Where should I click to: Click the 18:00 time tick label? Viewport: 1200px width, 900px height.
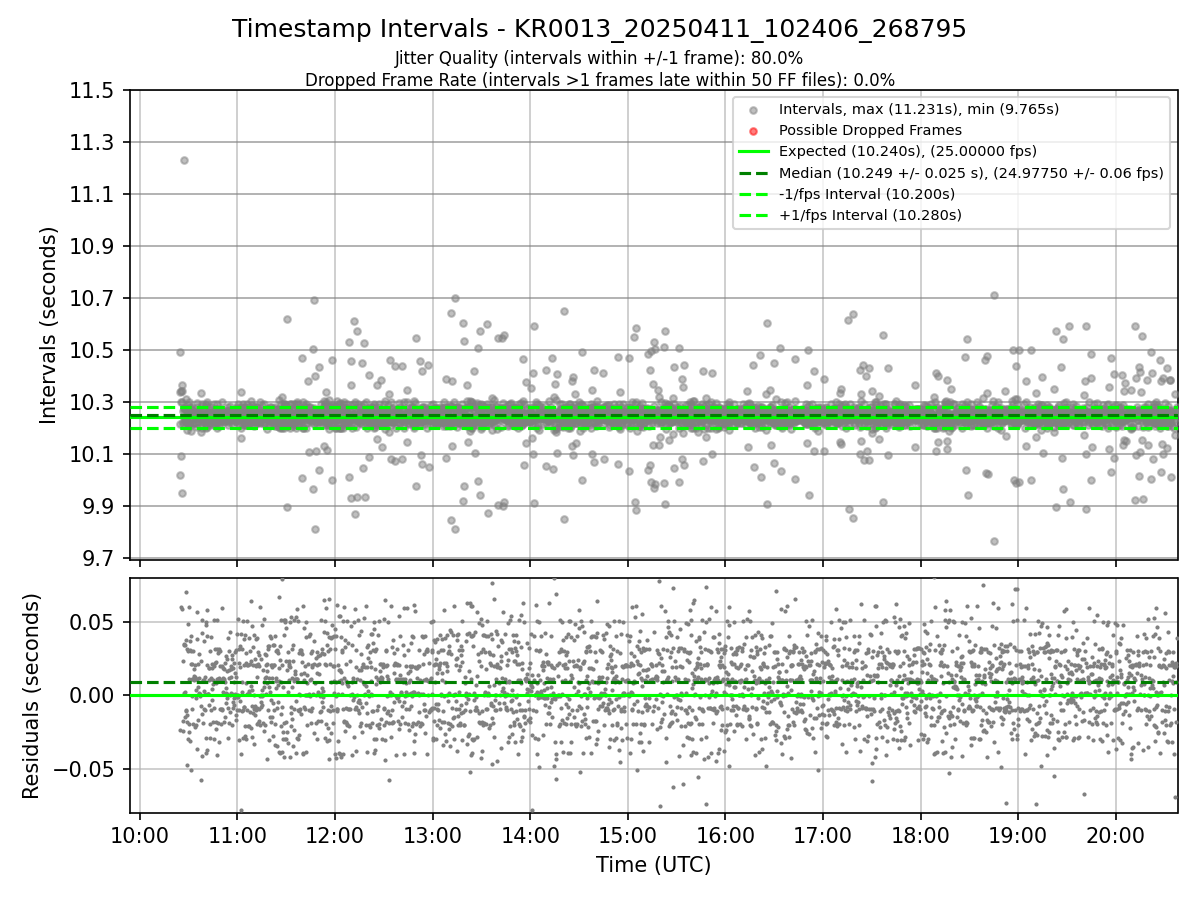[x=920, y=834]
